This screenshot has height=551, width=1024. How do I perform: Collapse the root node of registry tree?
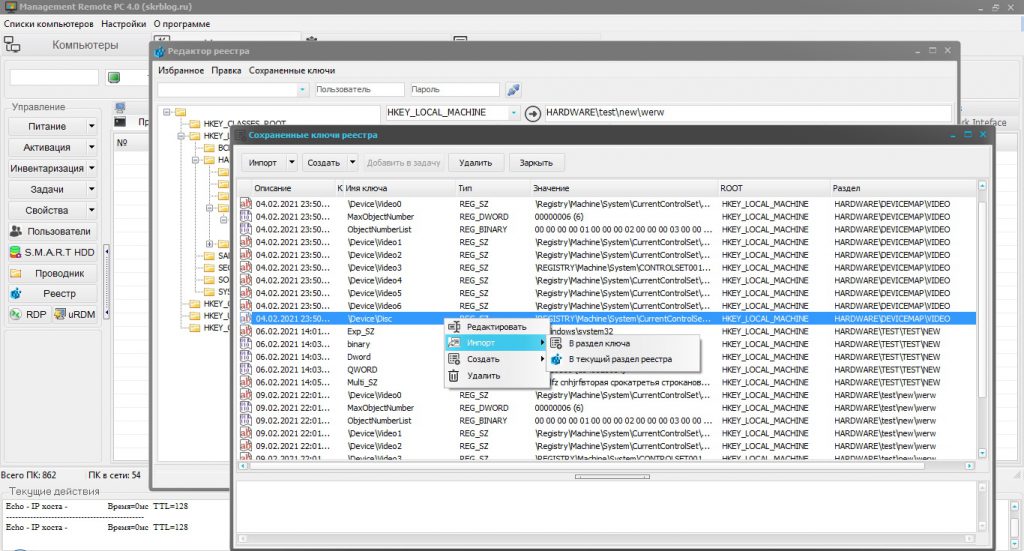[167, 112]
